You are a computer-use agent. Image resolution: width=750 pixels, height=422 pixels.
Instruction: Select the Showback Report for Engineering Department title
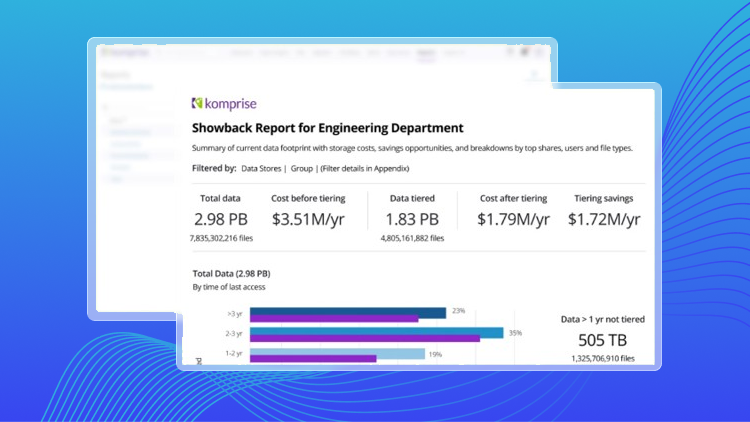pyautogui.click(x=327, y=128)
